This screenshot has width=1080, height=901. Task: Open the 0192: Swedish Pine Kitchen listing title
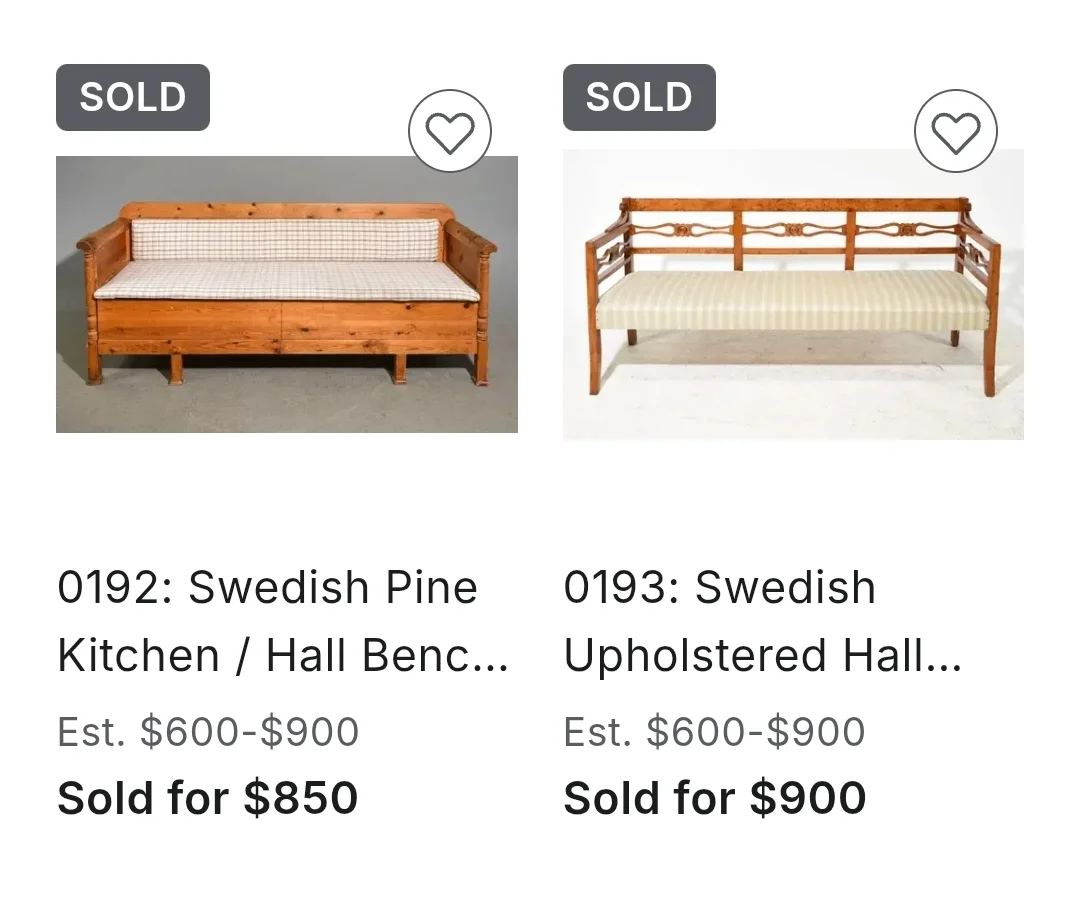click(283, 621)
